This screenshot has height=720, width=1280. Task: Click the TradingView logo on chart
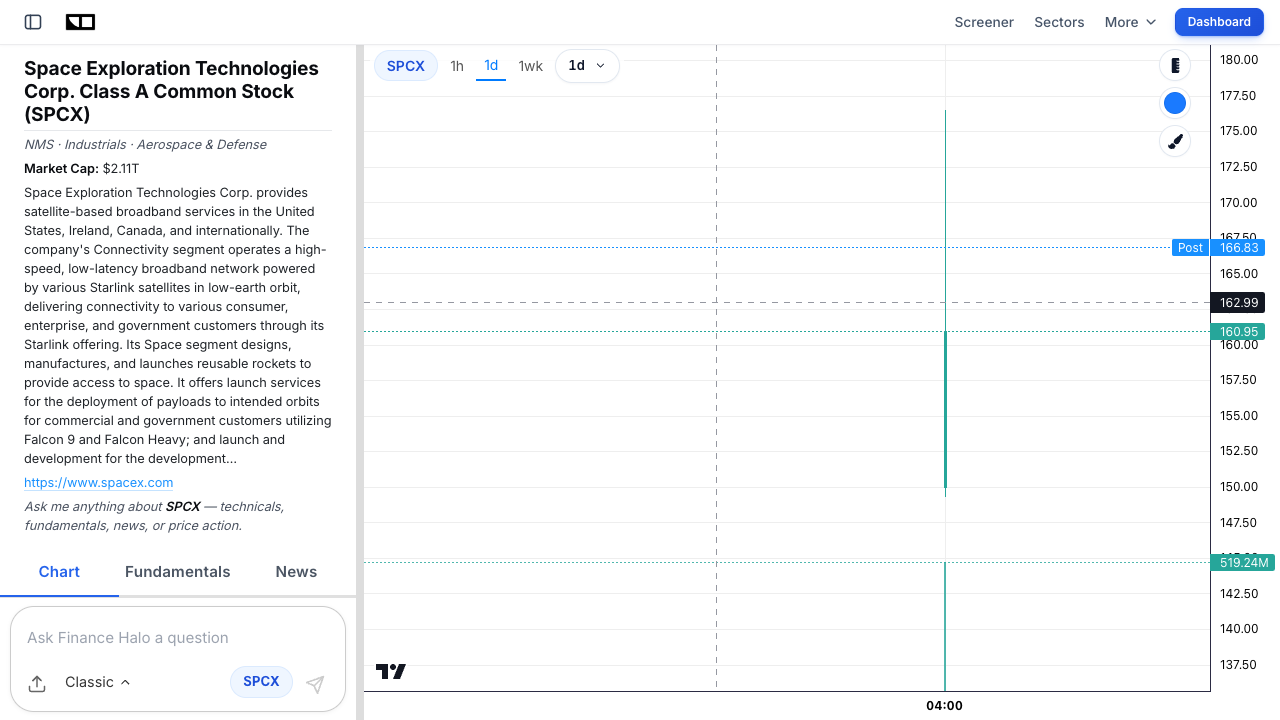coord(391,671)
